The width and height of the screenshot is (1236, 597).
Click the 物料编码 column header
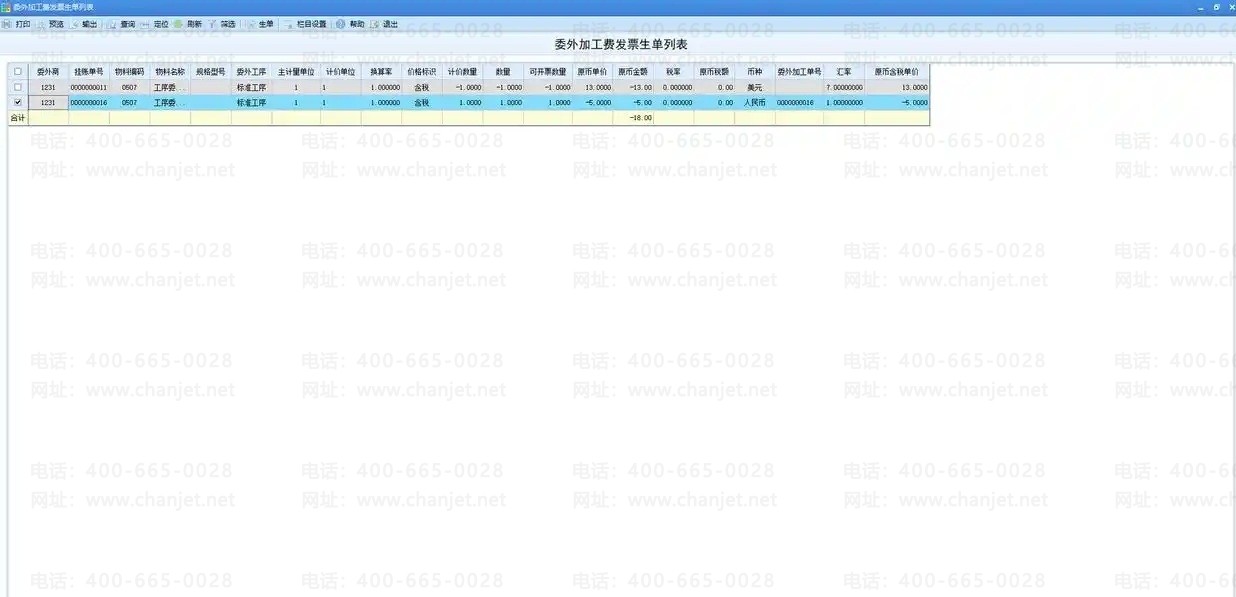coord(130,72)
